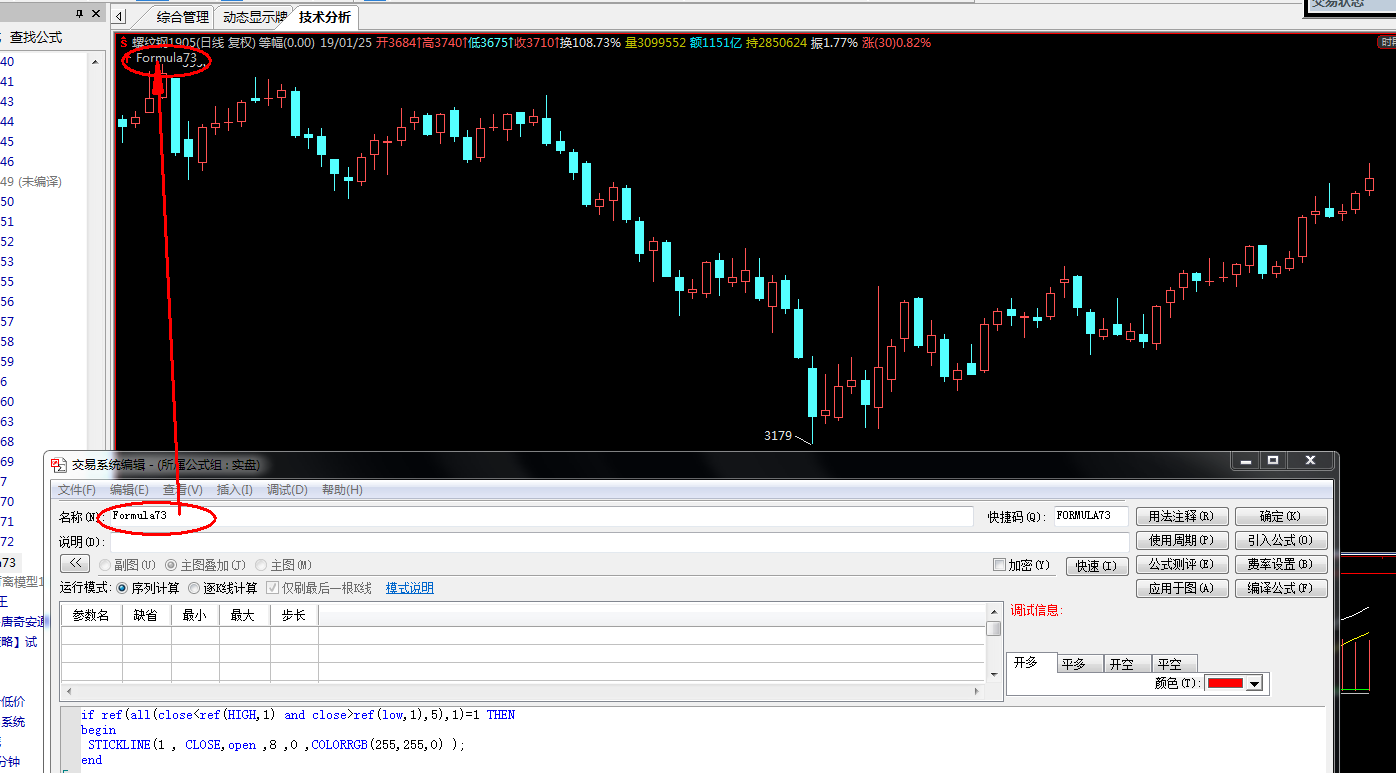The width and height of the screenshot is (1396, 773).
Task: Click the 快捷码 field showing FORMULA73
Action: [x=1091, y=516]
